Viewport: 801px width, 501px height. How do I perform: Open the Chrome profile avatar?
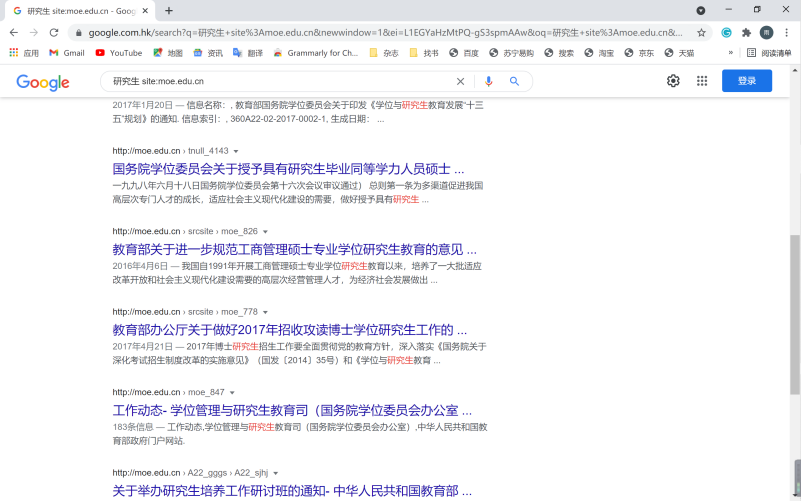coord(766,33)
